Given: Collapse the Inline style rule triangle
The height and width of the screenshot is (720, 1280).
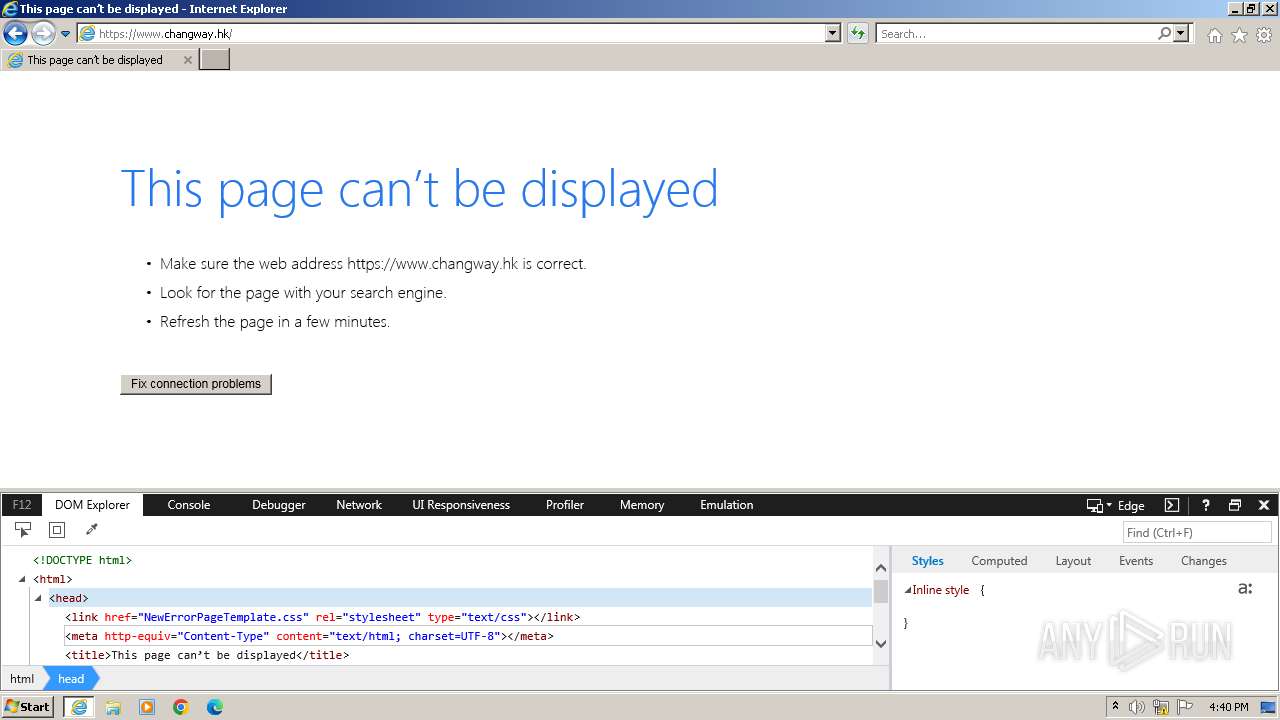Looking at the screenshot, I should tap(908, 590).
